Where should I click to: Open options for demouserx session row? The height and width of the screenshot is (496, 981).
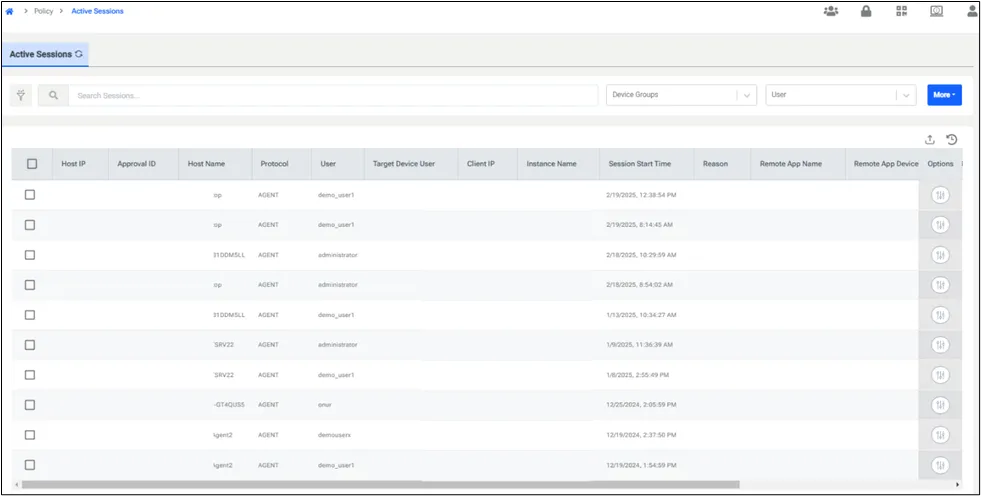(940, 435)
